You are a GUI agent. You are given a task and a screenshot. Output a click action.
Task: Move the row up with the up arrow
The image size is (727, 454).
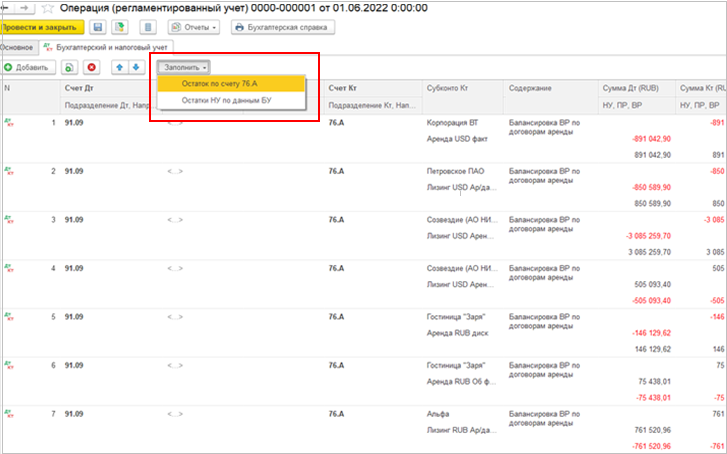tap(120, 68)
